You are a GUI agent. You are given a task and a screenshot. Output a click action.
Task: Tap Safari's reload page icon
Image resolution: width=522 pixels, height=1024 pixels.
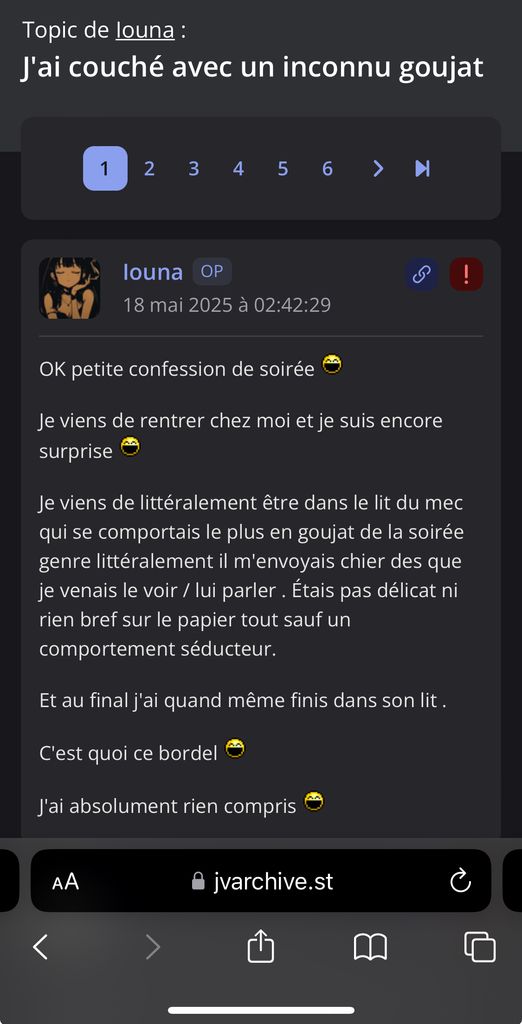pos(461,880)
